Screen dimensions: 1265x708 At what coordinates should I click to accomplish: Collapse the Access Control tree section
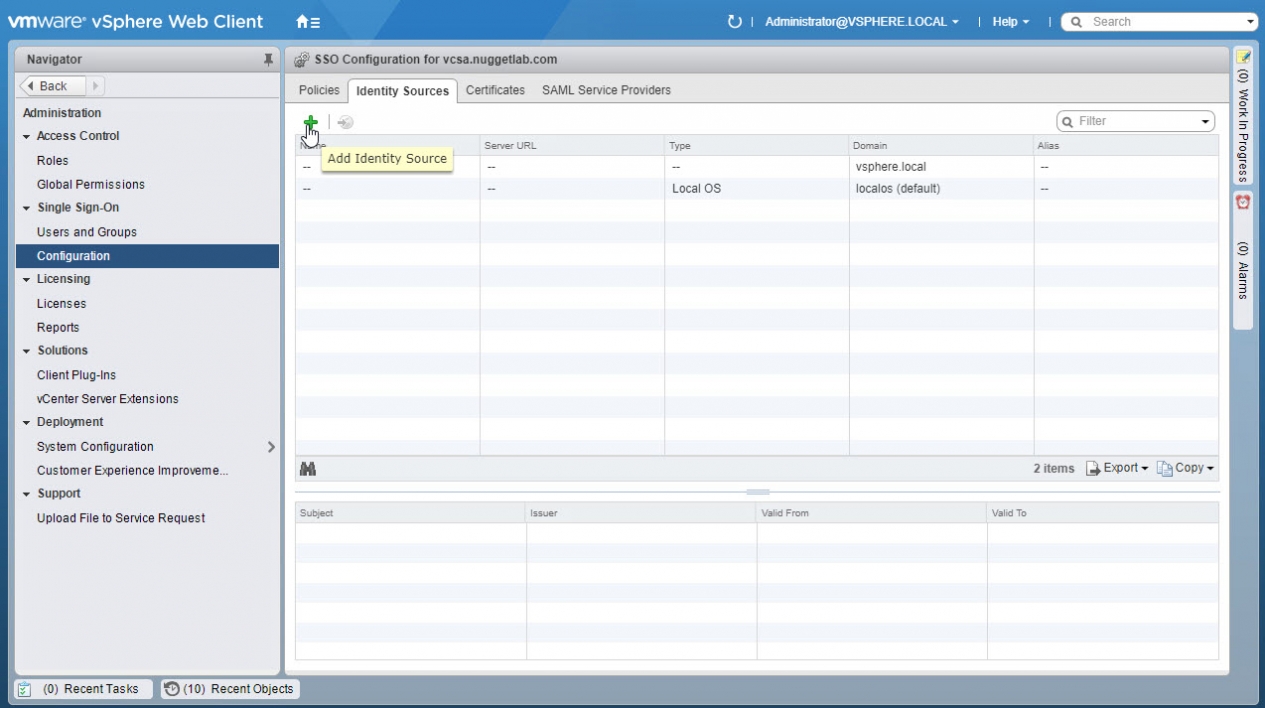(x=27, y=136)
